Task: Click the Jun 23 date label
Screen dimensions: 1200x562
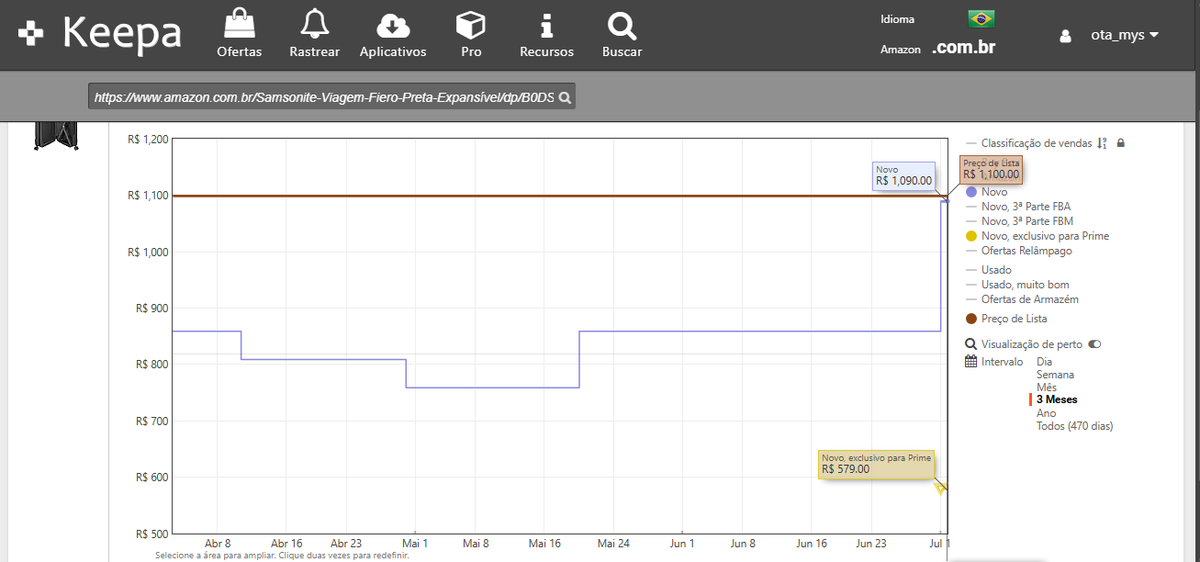Action: pyautogui.click(x=873, y=544)
